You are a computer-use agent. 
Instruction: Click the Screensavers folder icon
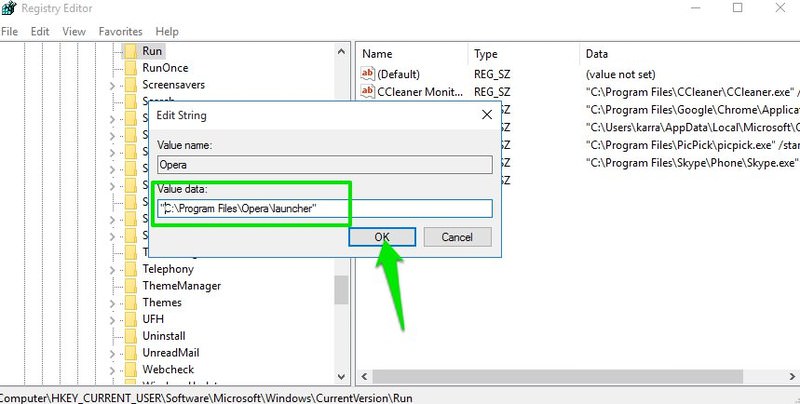(131, 85)
